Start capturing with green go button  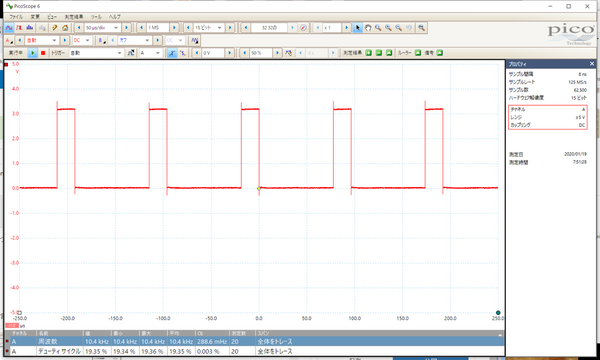coord(33,53)
